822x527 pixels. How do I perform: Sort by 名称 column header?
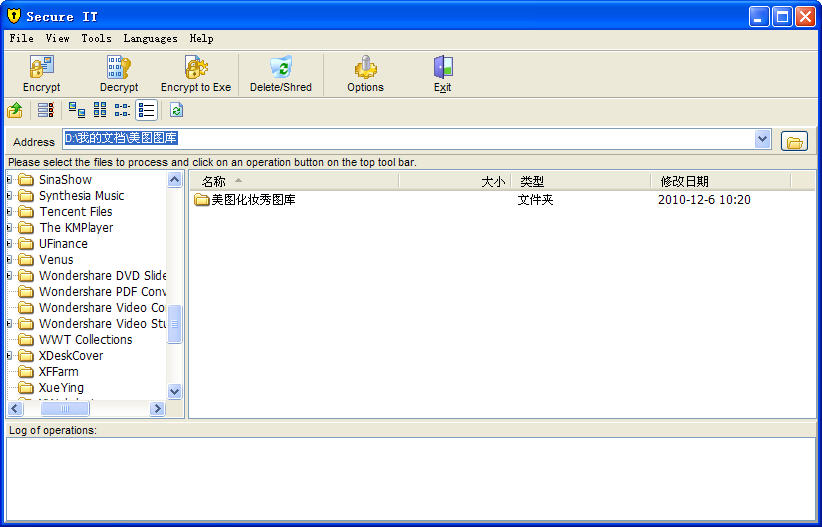[294, 181]
